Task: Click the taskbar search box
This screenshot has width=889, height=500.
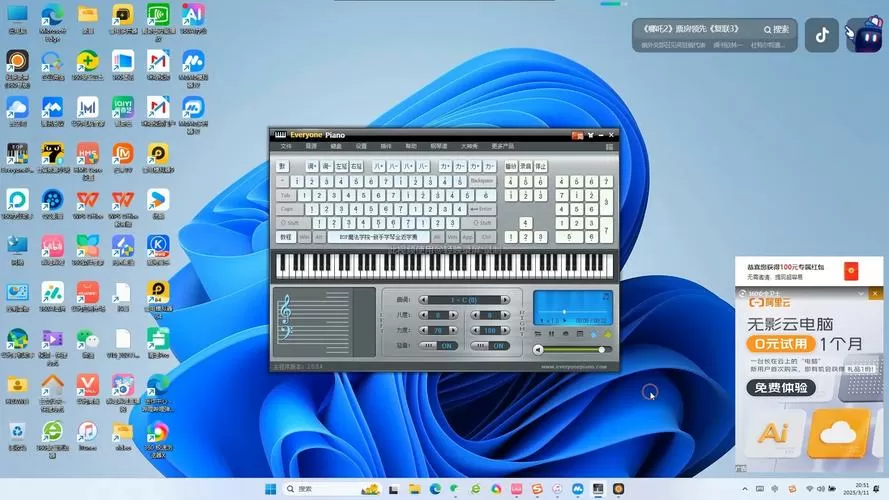Action: (x=332, y=489)
